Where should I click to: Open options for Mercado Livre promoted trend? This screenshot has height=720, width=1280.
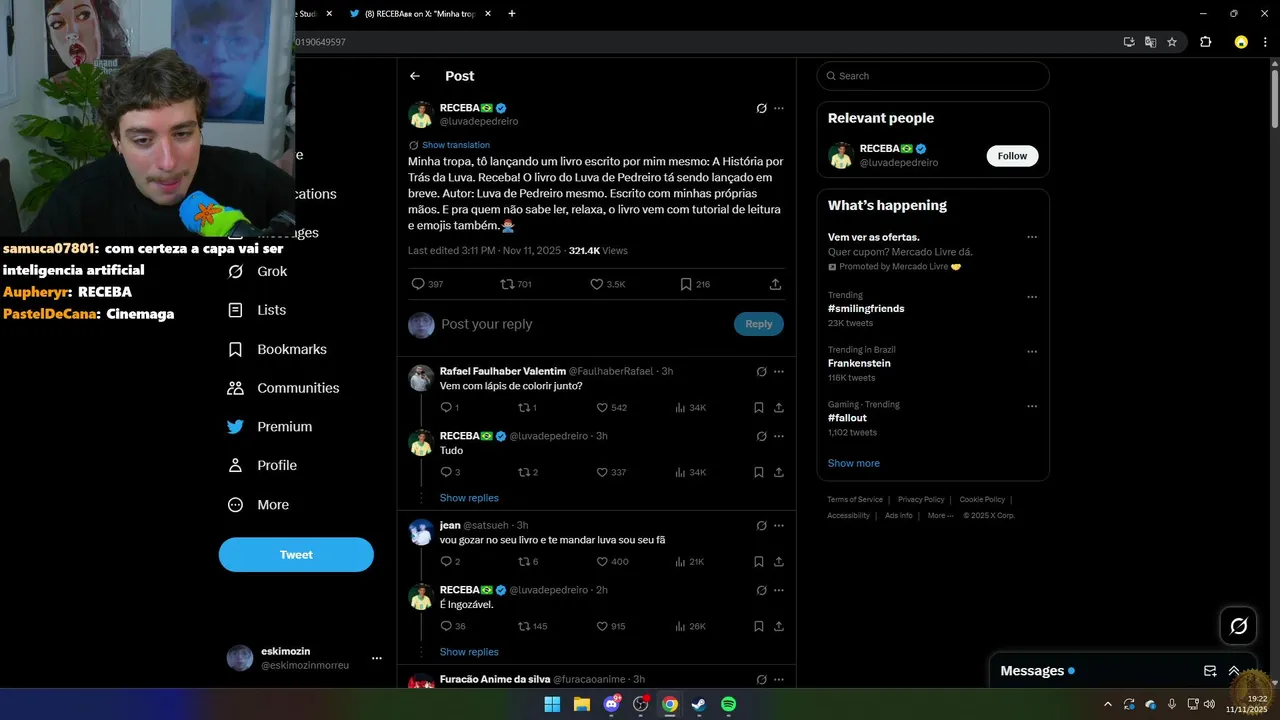[1032, 238]
